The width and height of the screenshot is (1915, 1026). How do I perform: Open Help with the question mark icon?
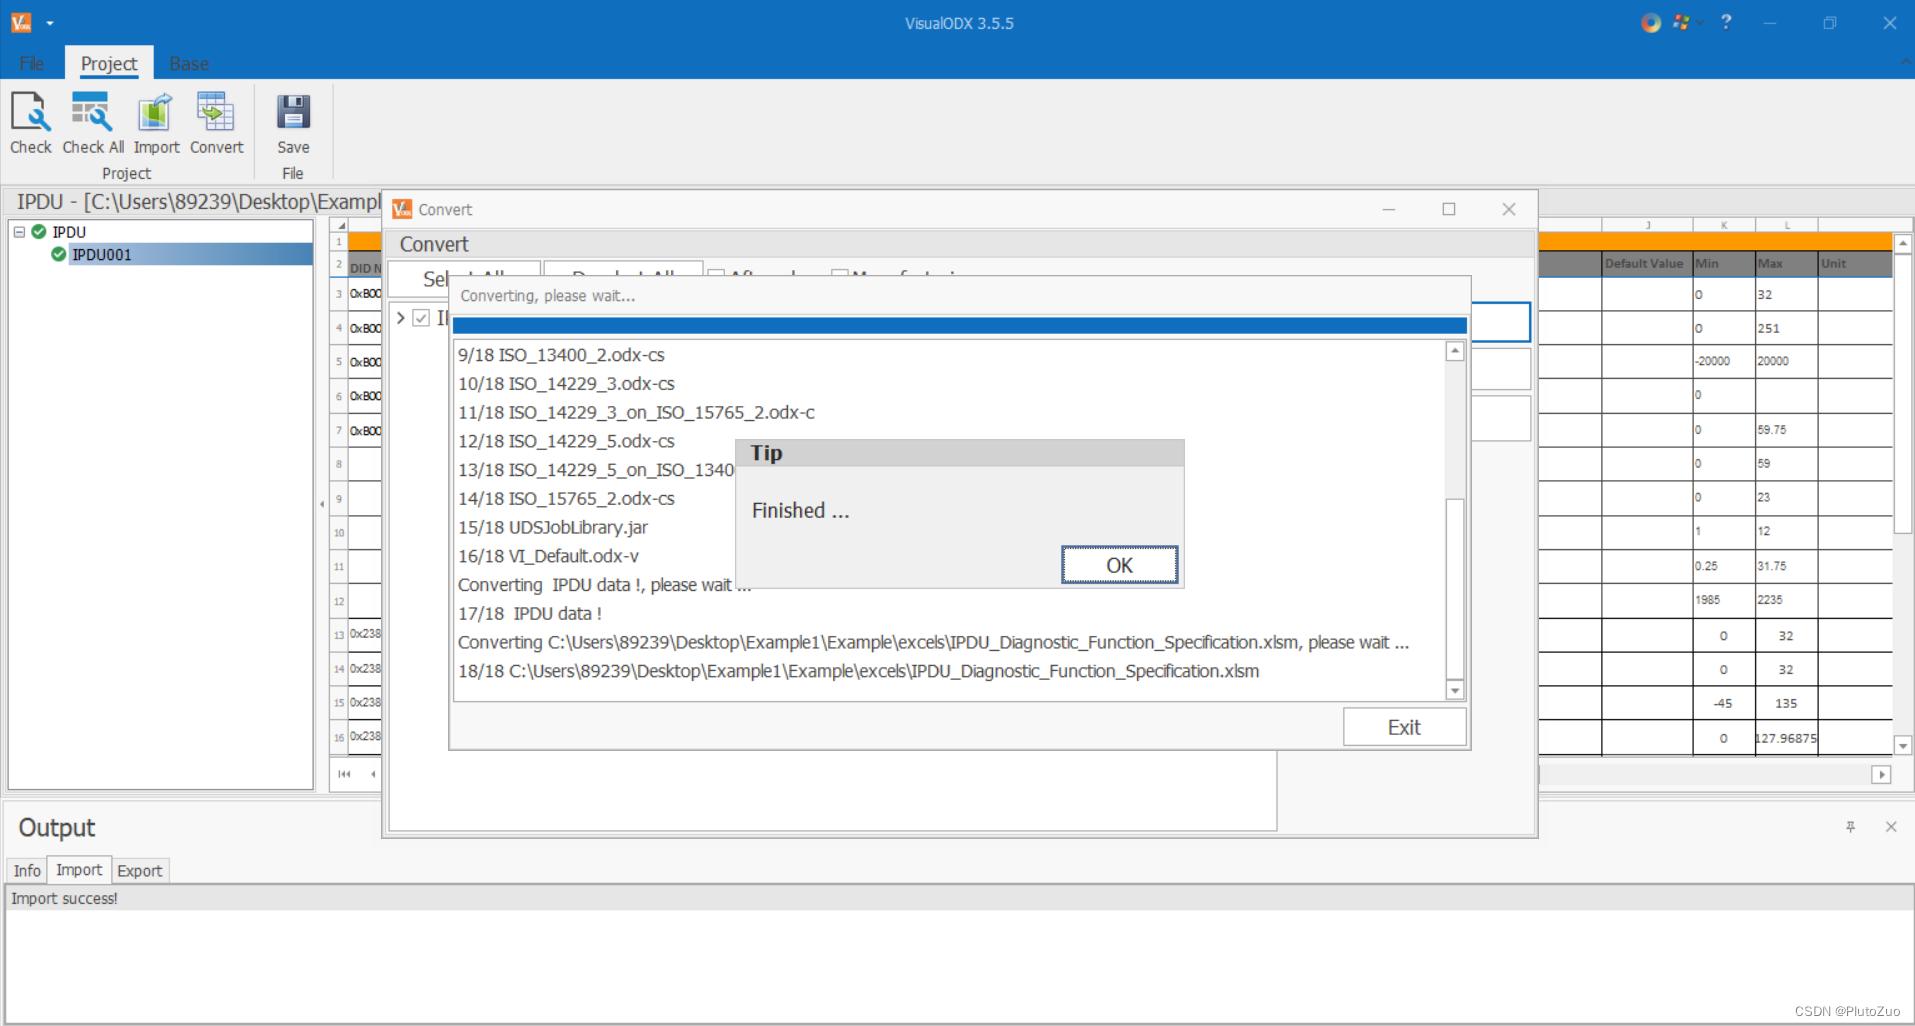[1726, 22]
